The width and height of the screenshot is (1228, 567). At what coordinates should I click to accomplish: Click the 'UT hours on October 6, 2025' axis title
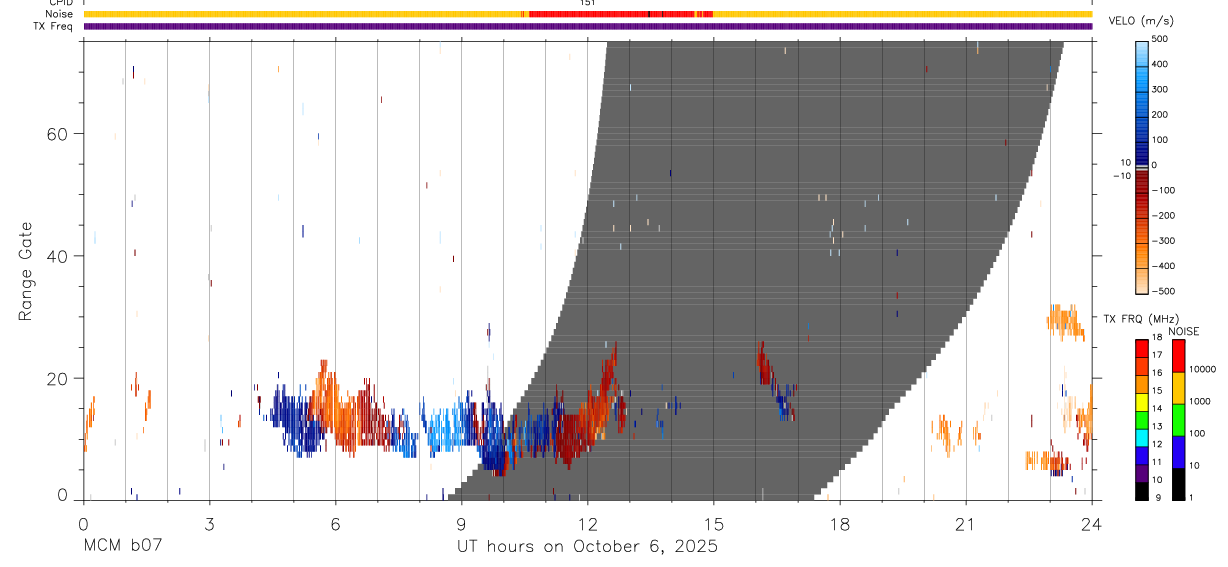587,547
